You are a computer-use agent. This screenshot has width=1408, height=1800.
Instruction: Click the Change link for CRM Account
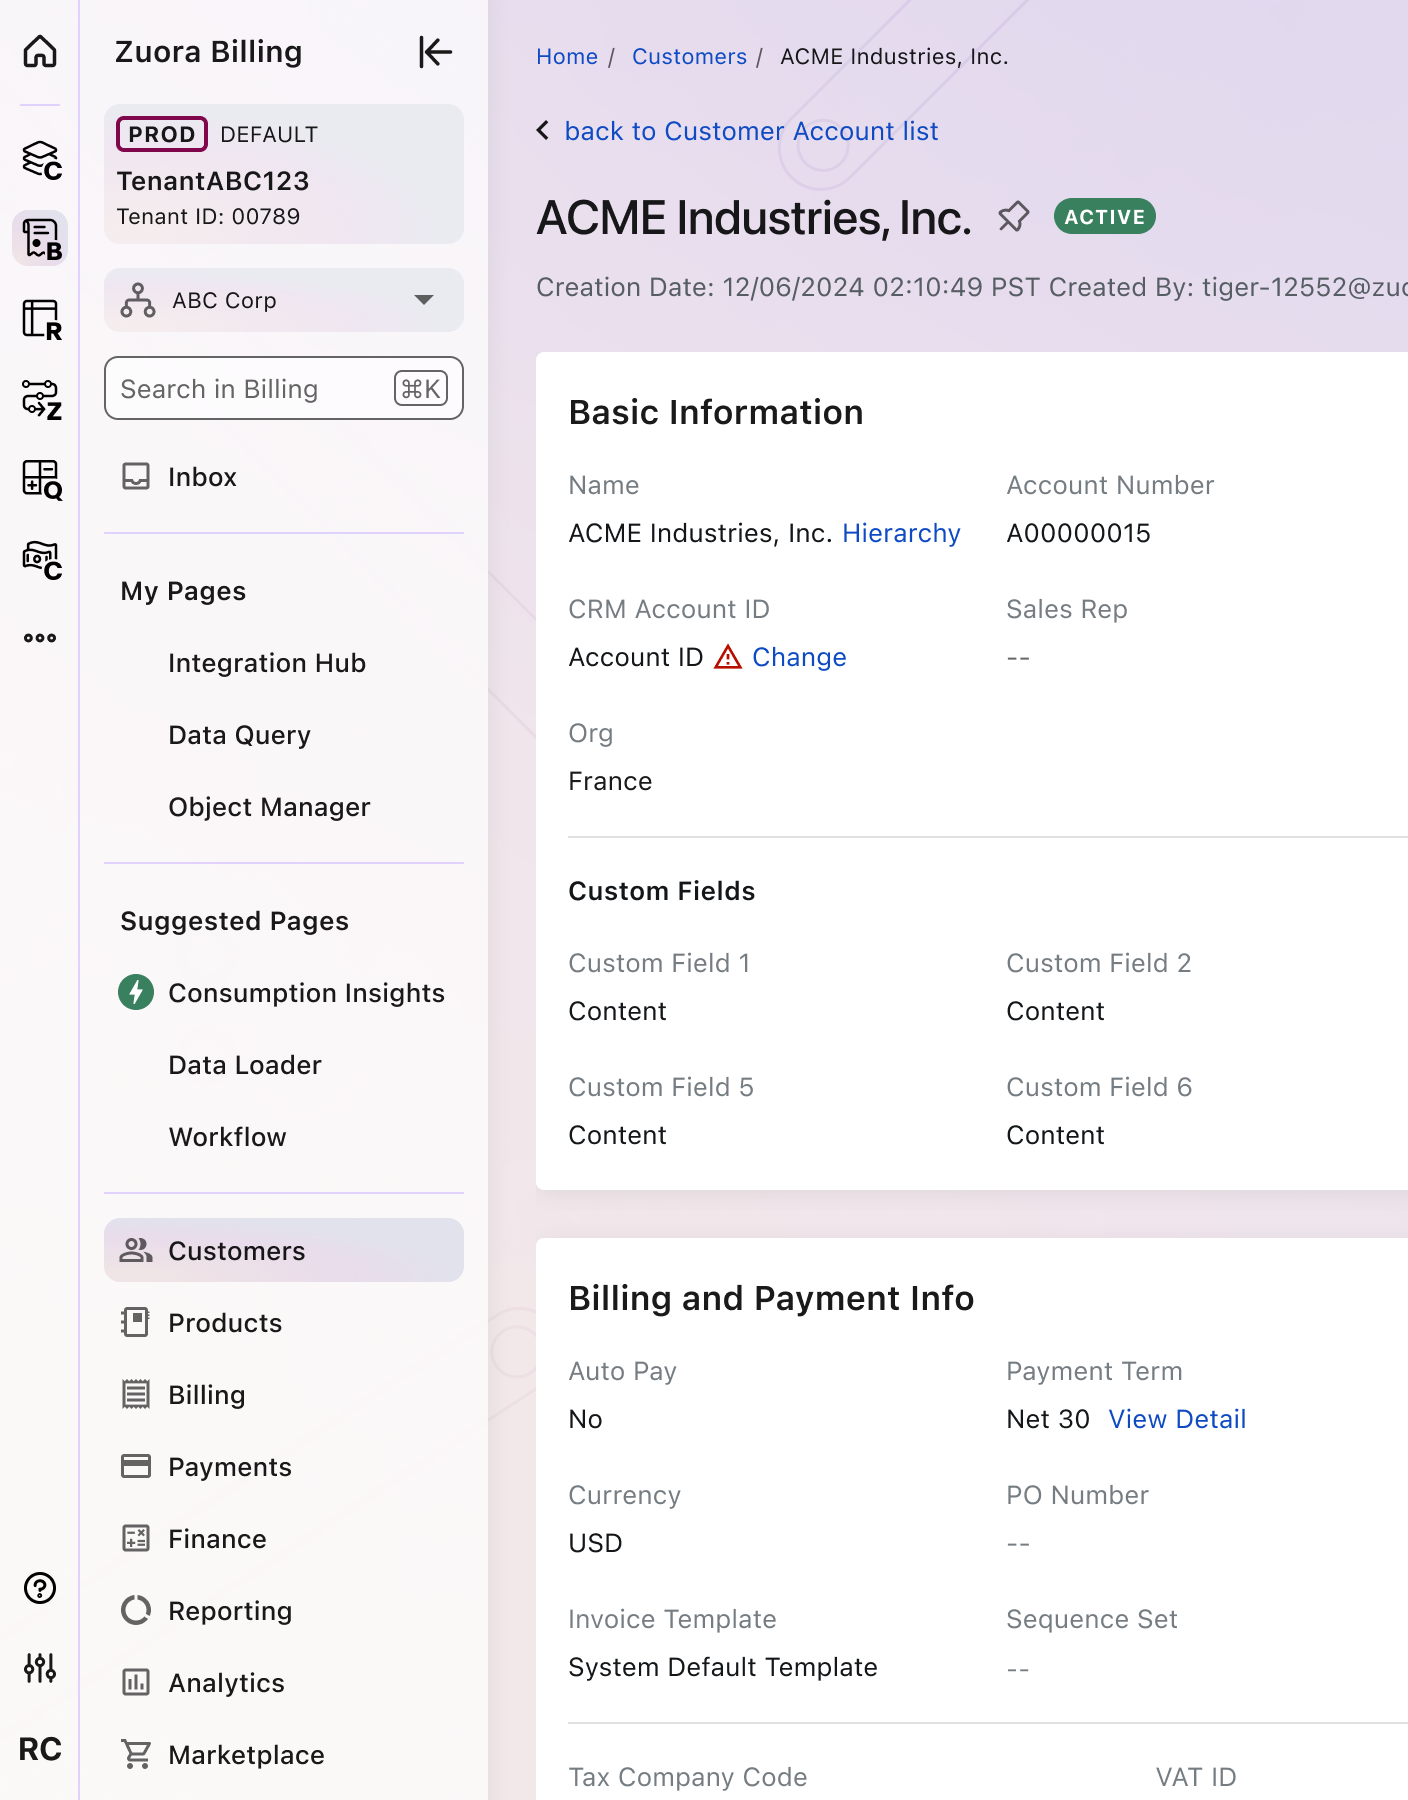pos(799,657)
